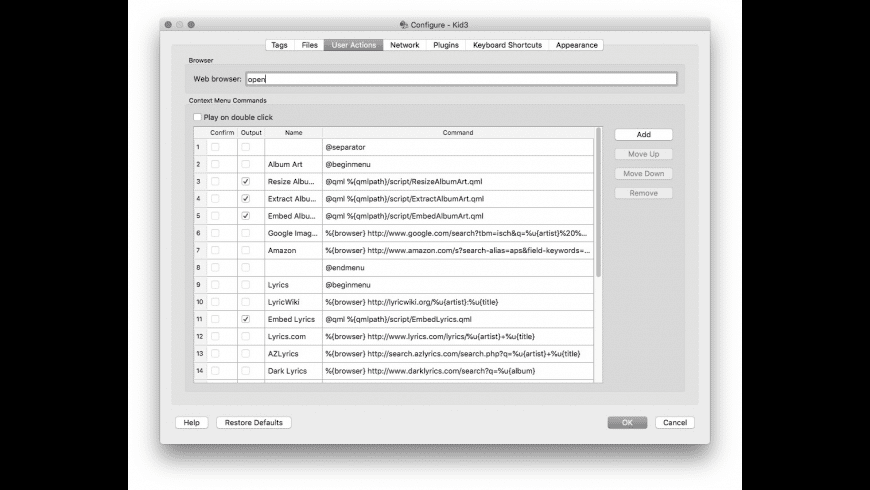Click the Add button
This screenshot has width=870, height=490.
644,134
